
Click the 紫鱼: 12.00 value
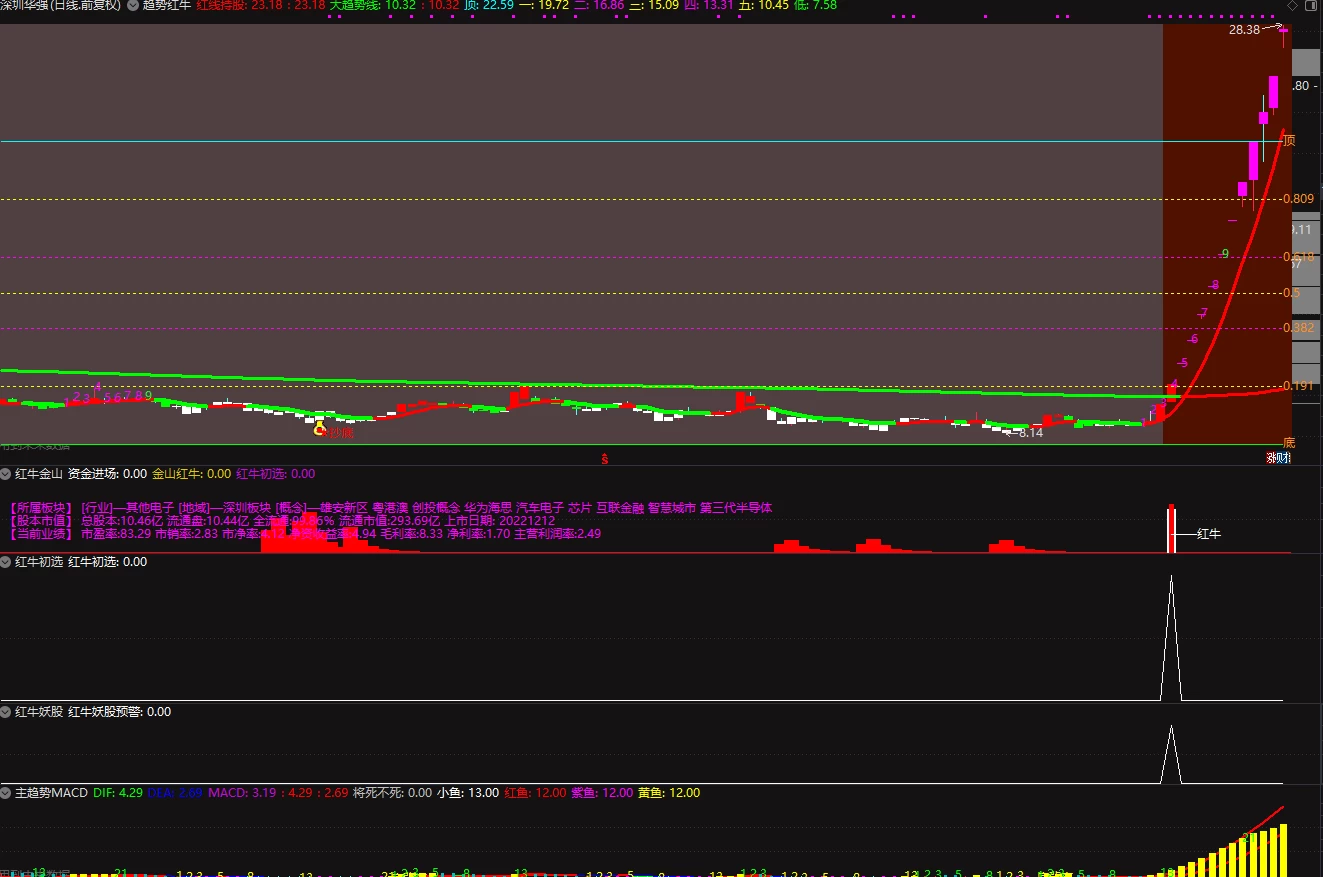[x=602, y=793]
